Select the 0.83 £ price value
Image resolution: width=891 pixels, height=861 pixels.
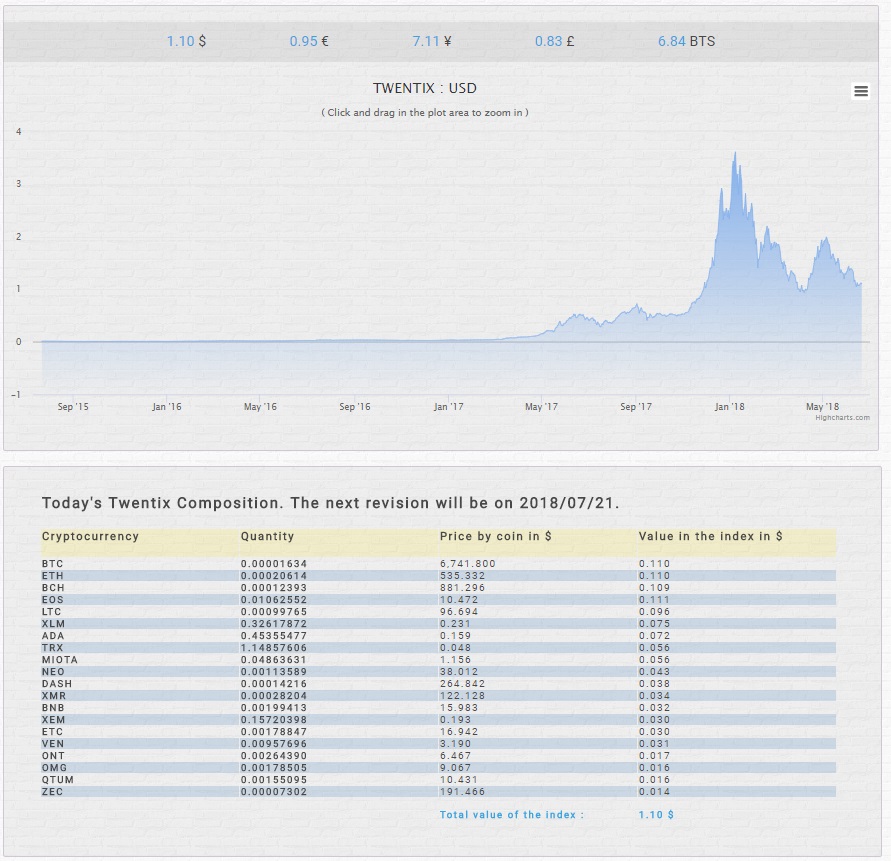(x=555, y=41)
